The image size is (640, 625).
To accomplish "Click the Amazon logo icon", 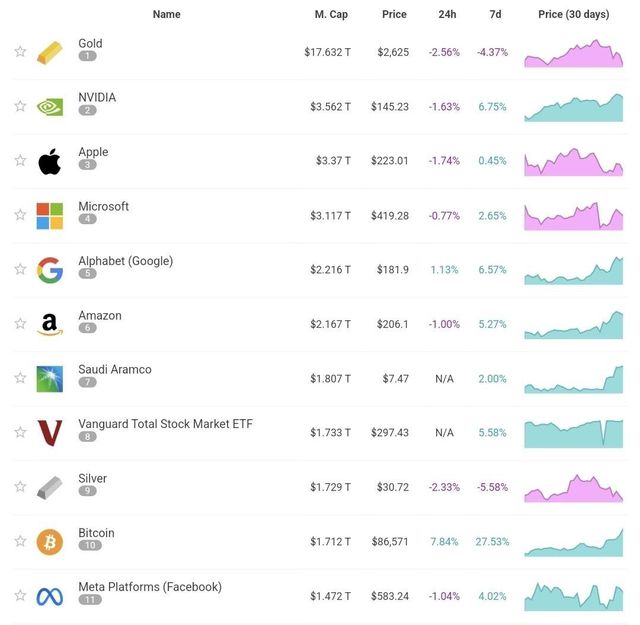I will point(49,324).
